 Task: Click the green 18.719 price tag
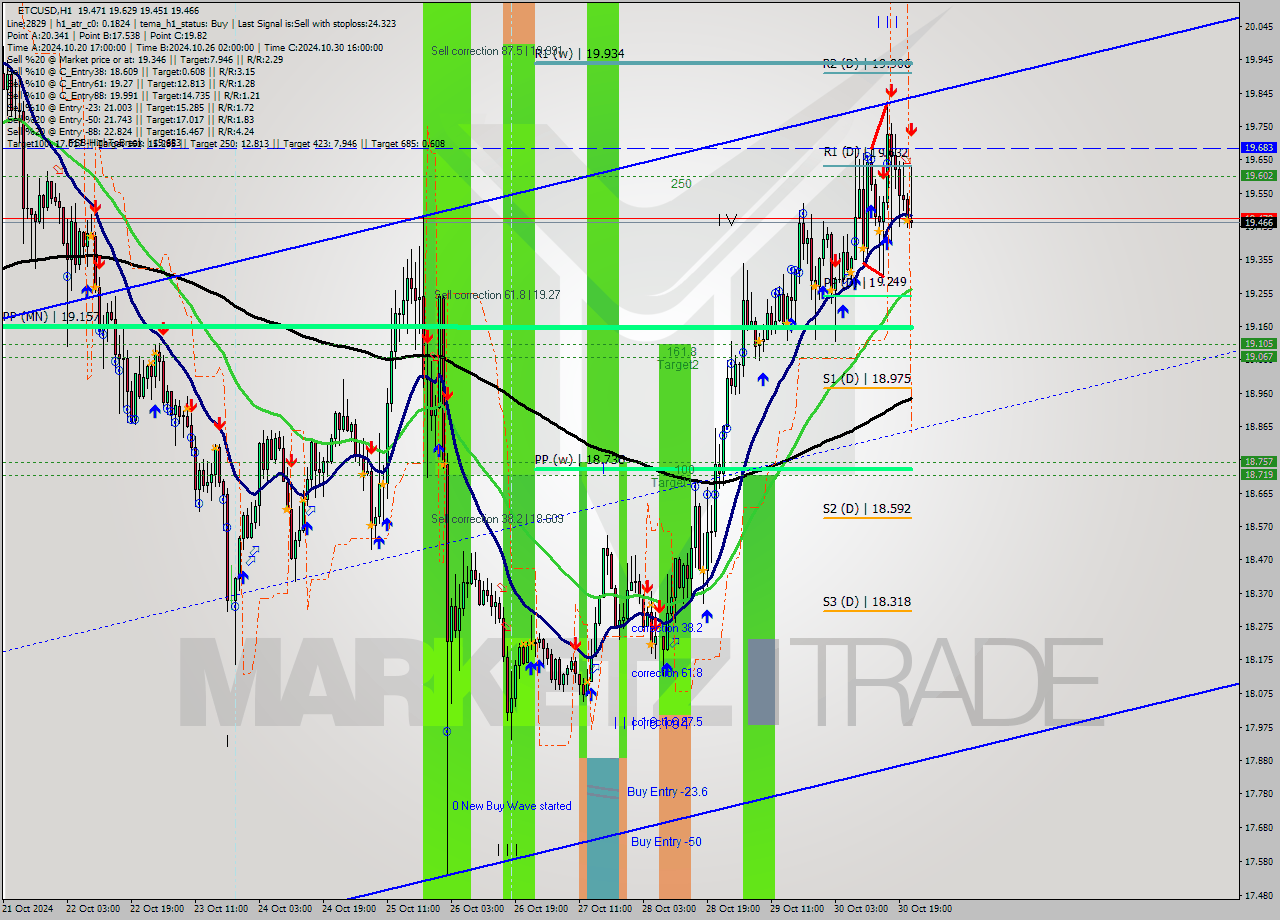1258,474
